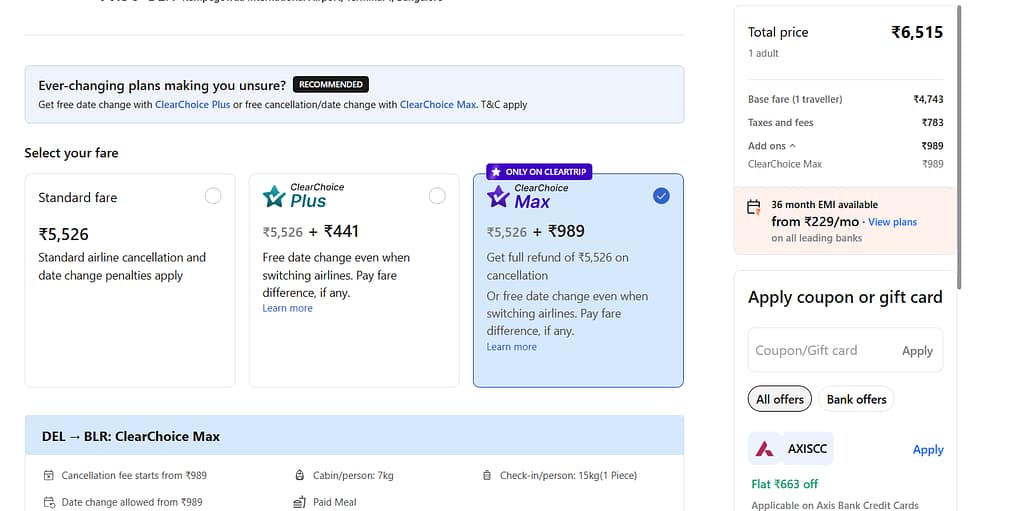Open Learn more under ClearChoice Plus

287,308
